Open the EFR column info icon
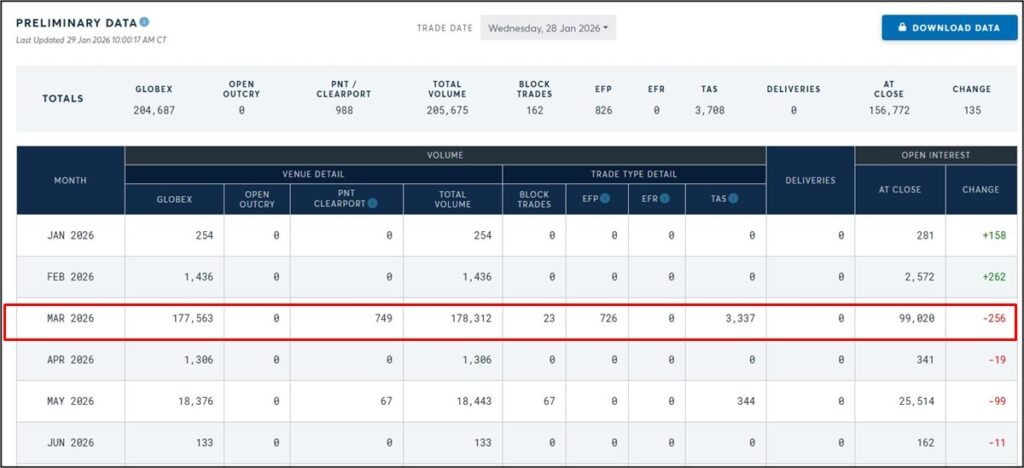This screenshot has width=1024, height=468. (664, 198)
